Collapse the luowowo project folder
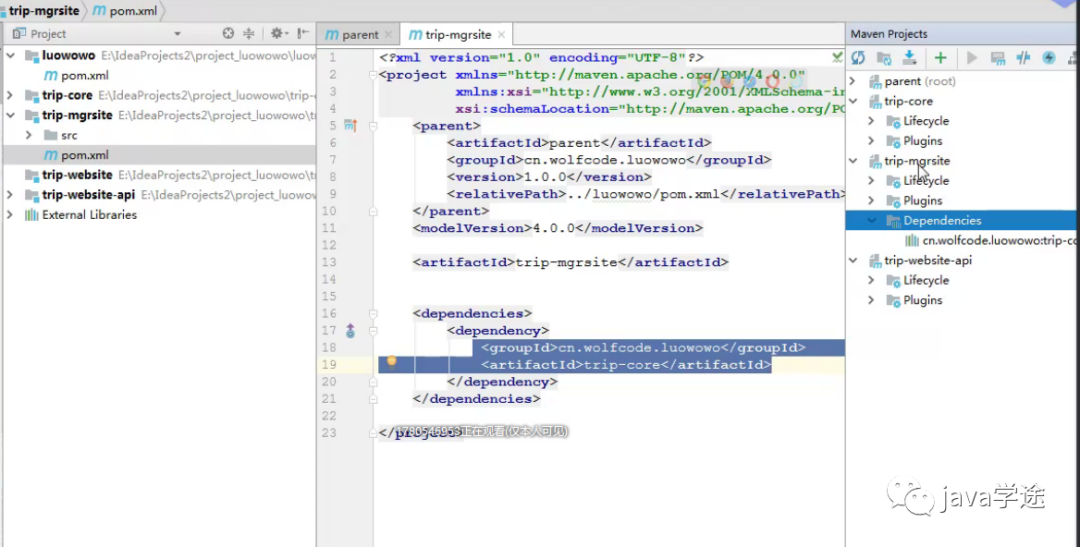The image size is (1080, 547). tap(10, 55)
